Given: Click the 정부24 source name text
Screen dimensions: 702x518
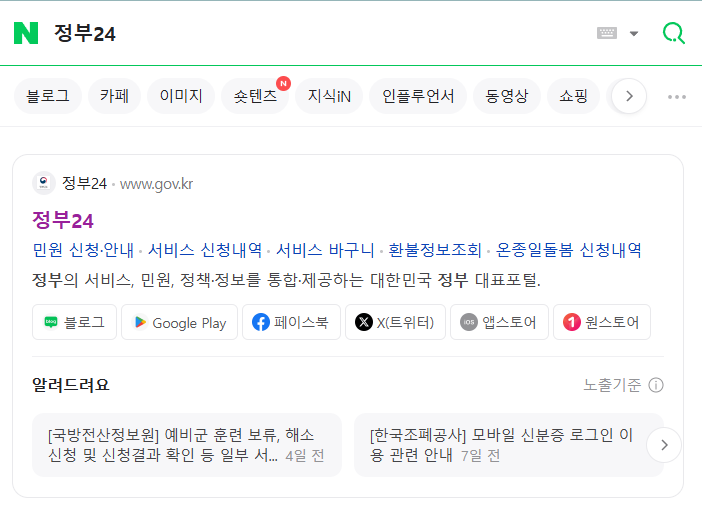Looking at the screenshot, I should 84,184.
